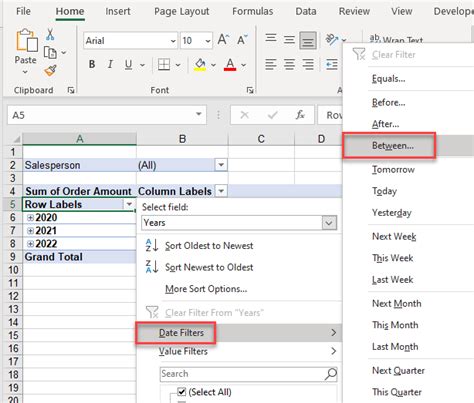This screenshot has width=474, height=403.
Task: Click the Format Painter brush icon
Action: coord(50,70)
